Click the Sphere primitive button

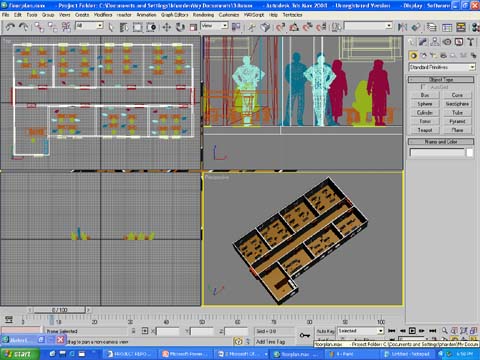425,104
